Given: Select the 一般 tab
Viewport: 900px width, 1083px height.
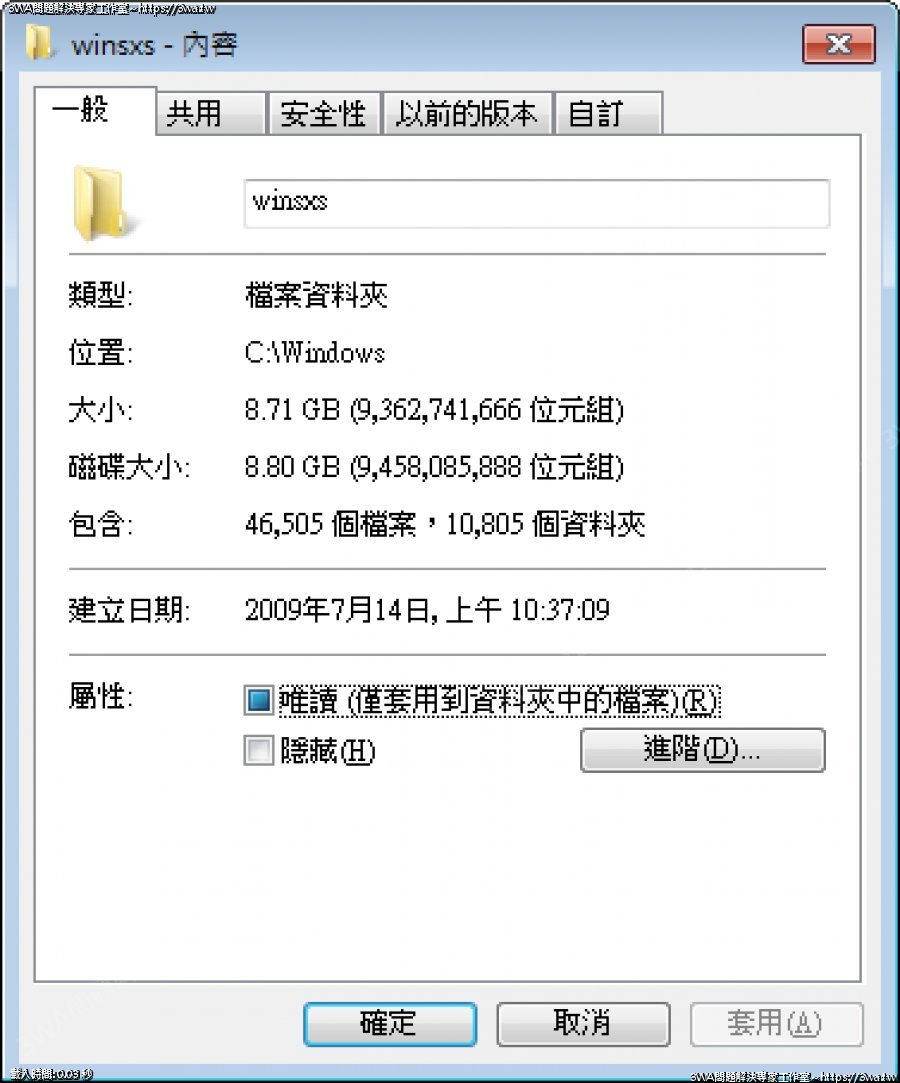Looking at the screenshot, I should pyautogui.click(x=95, y=111).
